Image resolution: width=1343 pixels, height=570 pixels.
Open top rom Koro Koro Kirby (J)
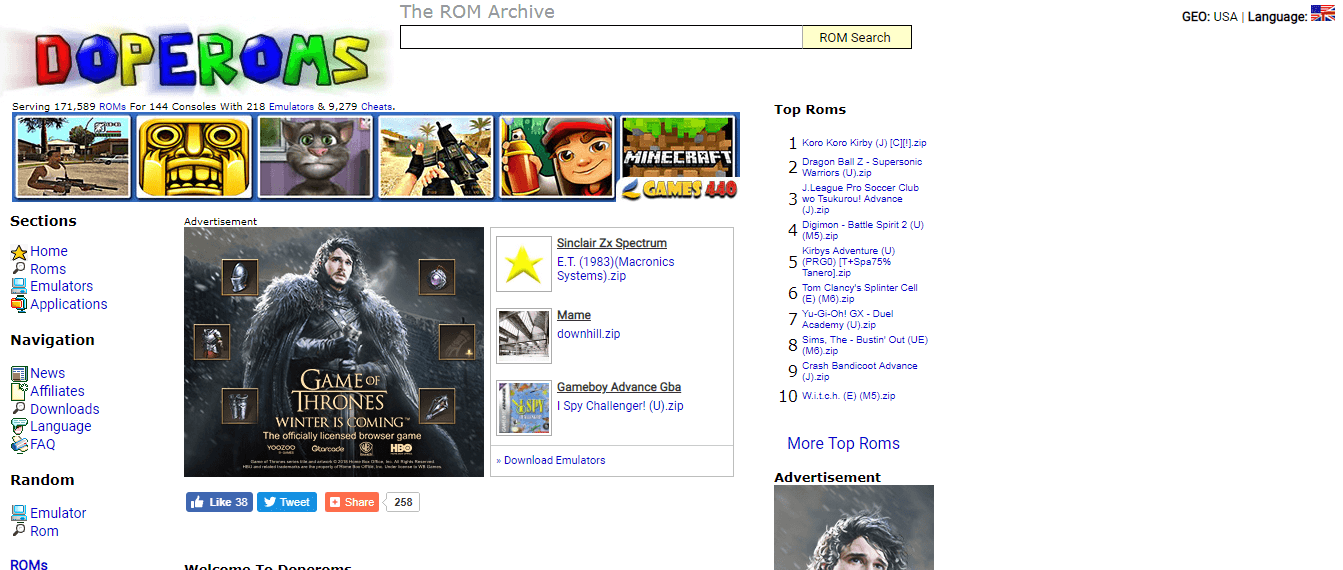(864, 143)
